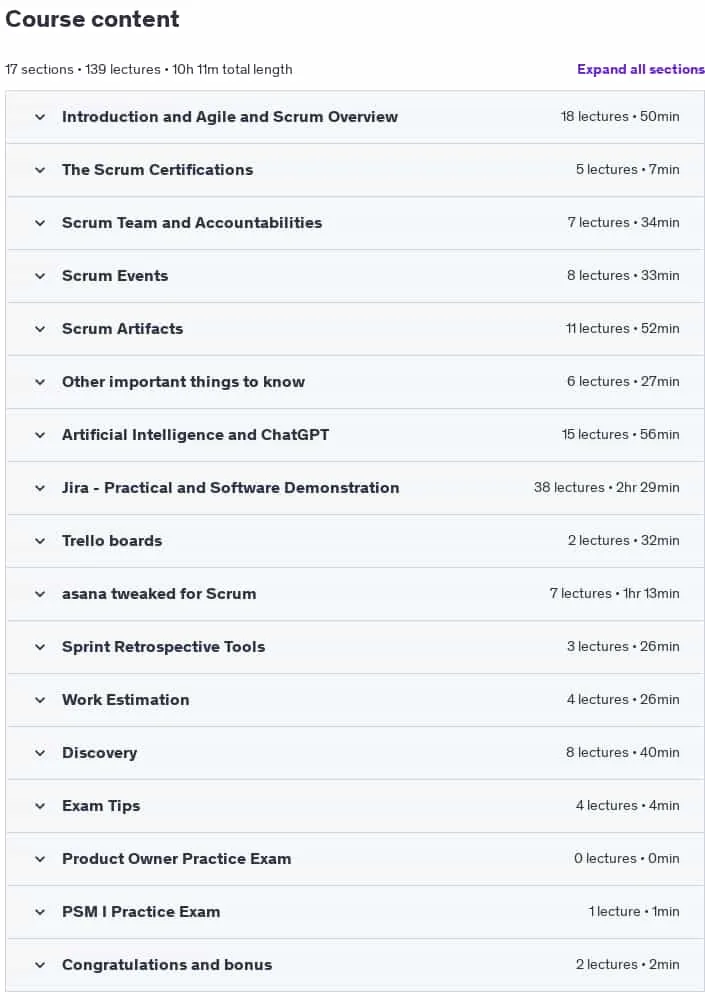Image resolution: width=705 pixels, height=992 pixels.
Task: Click chevron icon beside asana tweaked for Scrum
Action: click(x=40, y=594)
